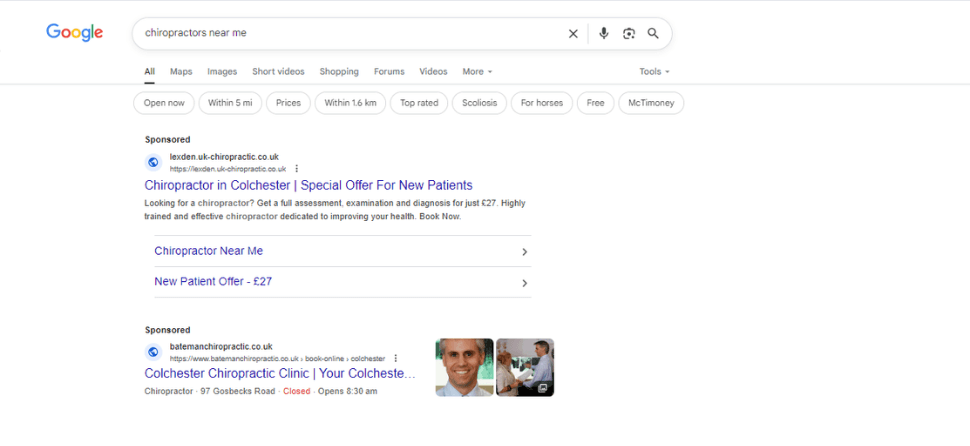Open Colchester Chiropractic Clinic result title
The image size is (970, 446).
pyautogui.click(x=280, y=374)
